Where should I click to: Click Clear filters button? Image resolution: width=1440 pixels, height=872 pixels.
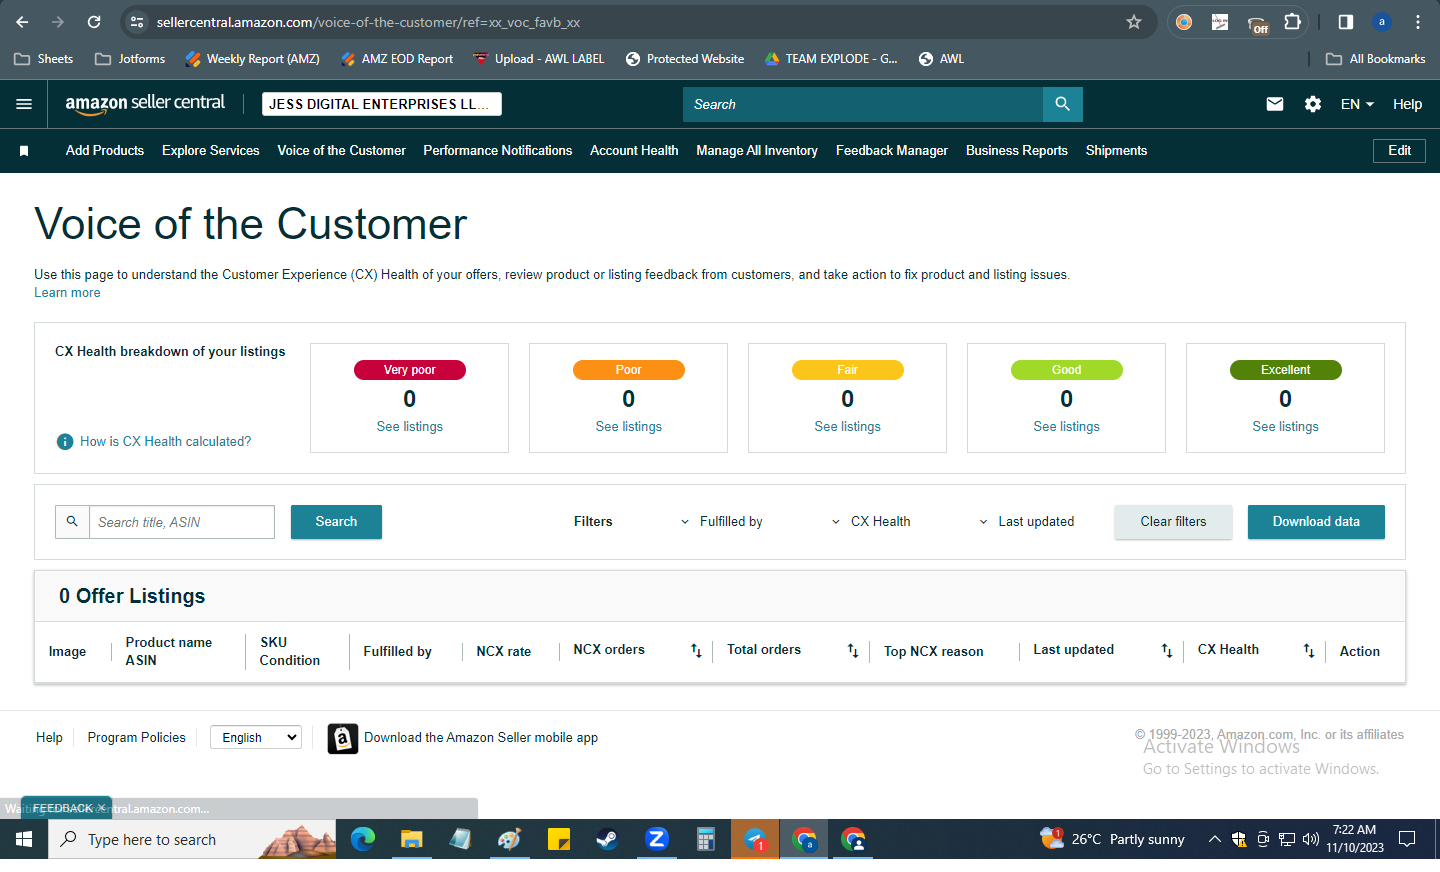click(x=1173, y=522)
